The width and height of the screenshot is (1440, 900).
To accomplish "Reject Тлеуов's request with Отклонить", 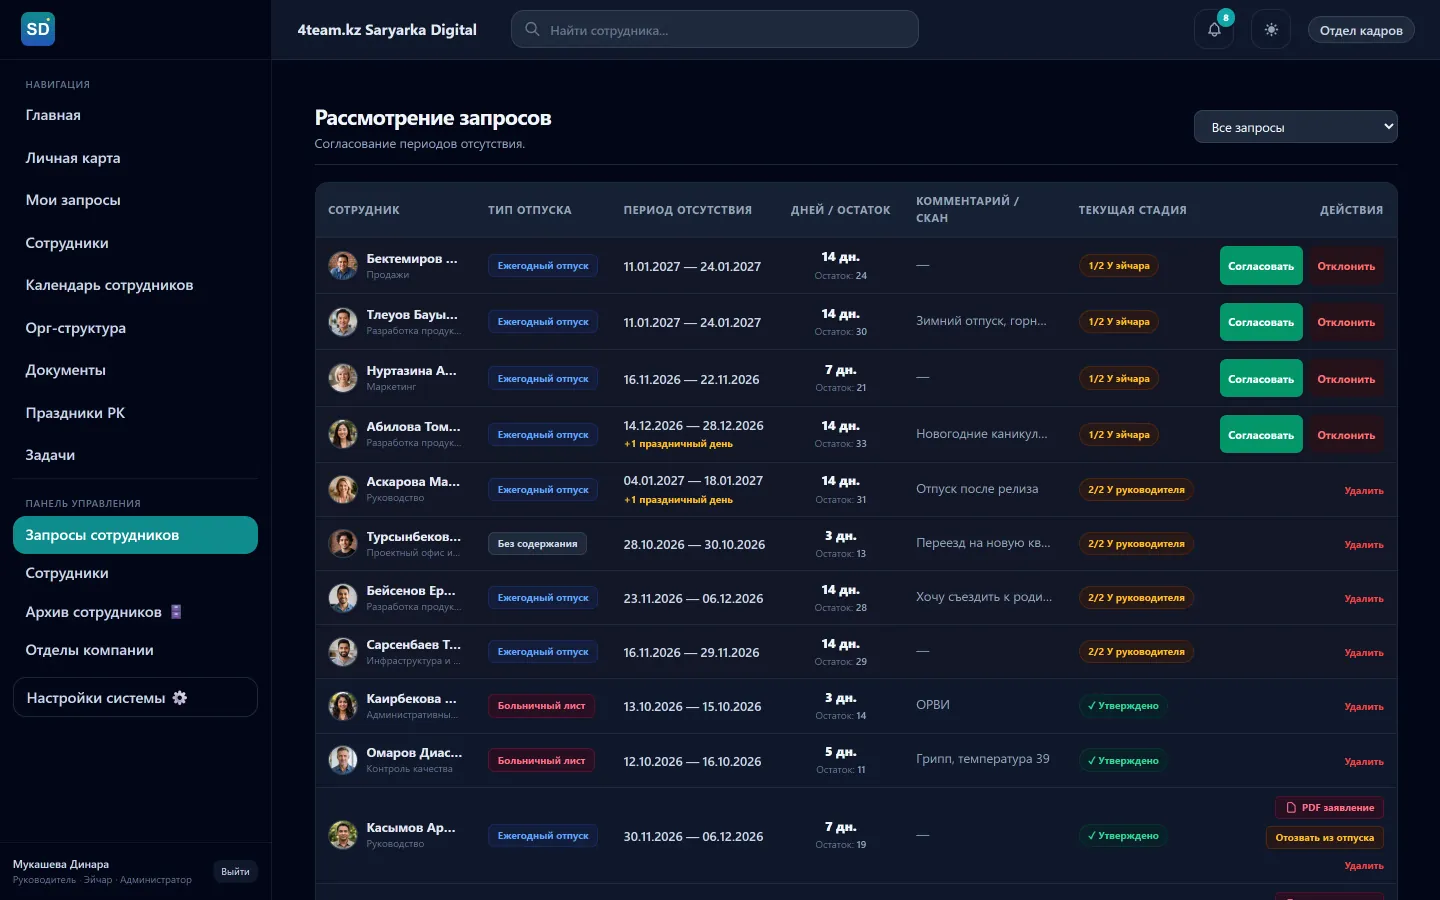I will pyautogui.click(x=1346, y=322).
